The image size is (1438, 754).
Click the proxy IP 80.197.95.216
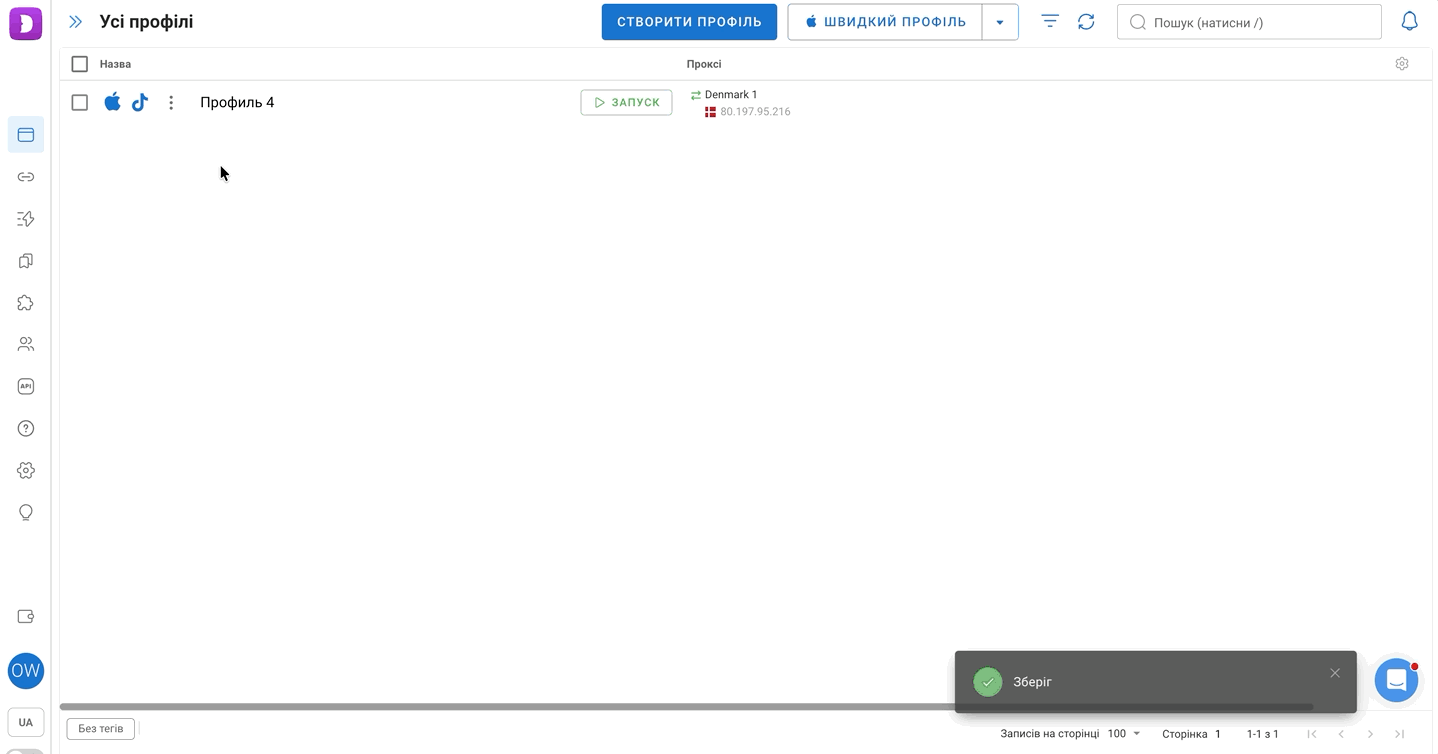click(755, 112)
